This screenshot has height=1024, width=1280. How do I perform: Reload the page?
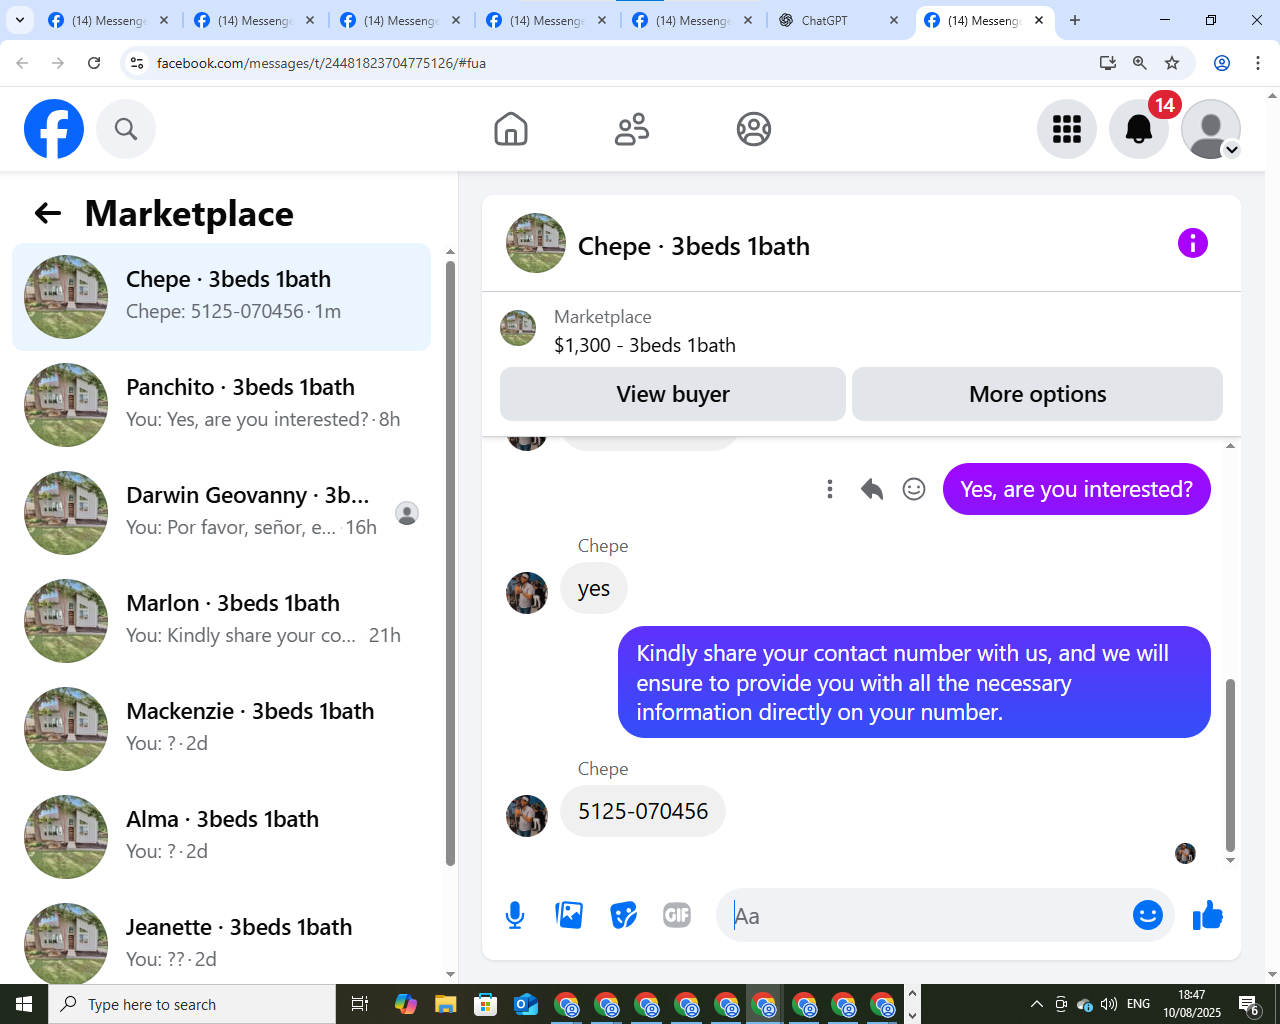pos(94,63)
